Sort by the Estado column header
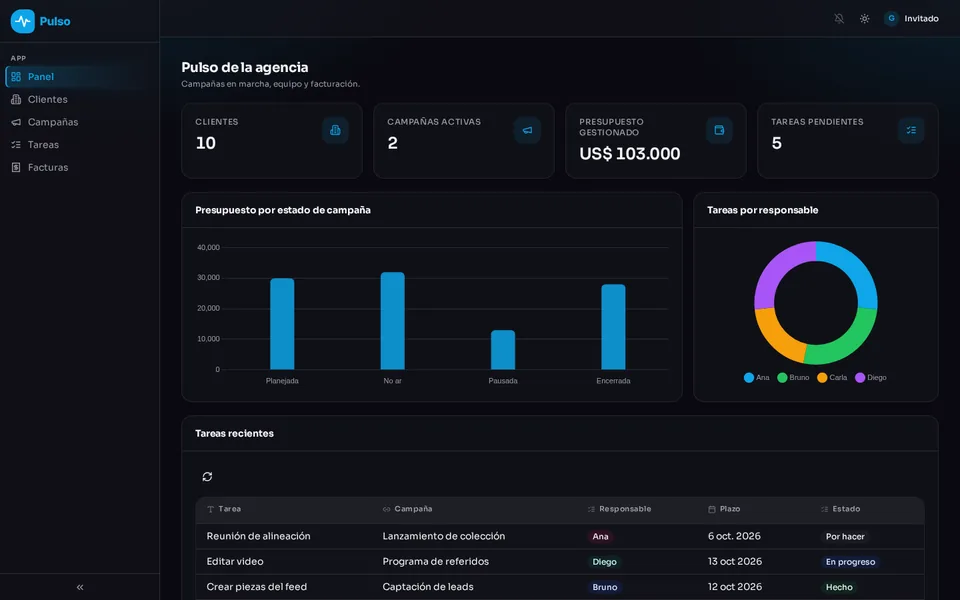This screenshot has height=600, width=960. [841, 509]
